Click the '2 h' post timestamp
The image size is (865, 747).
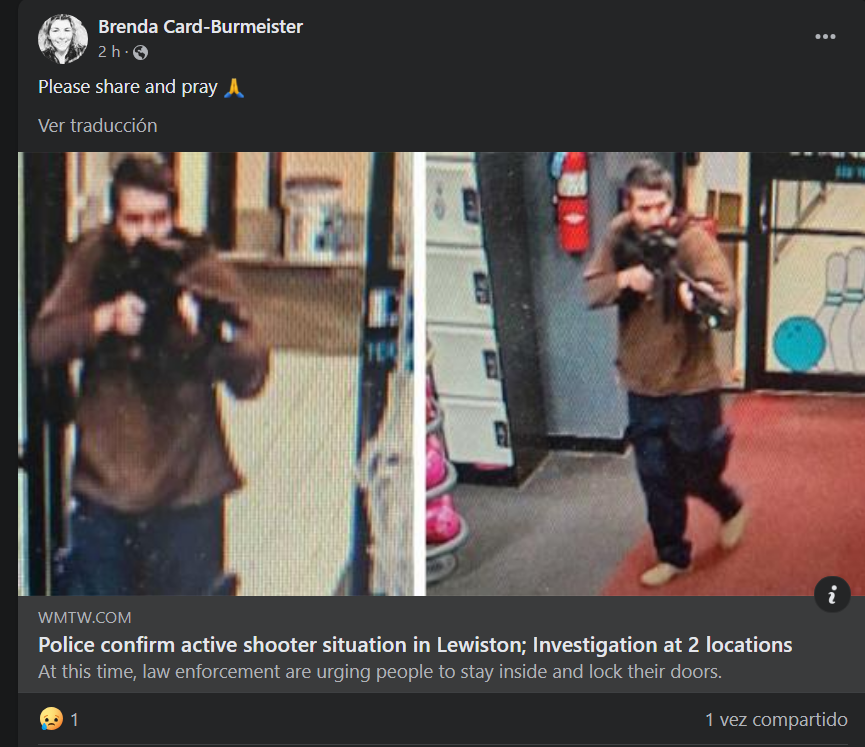(109, 52)
